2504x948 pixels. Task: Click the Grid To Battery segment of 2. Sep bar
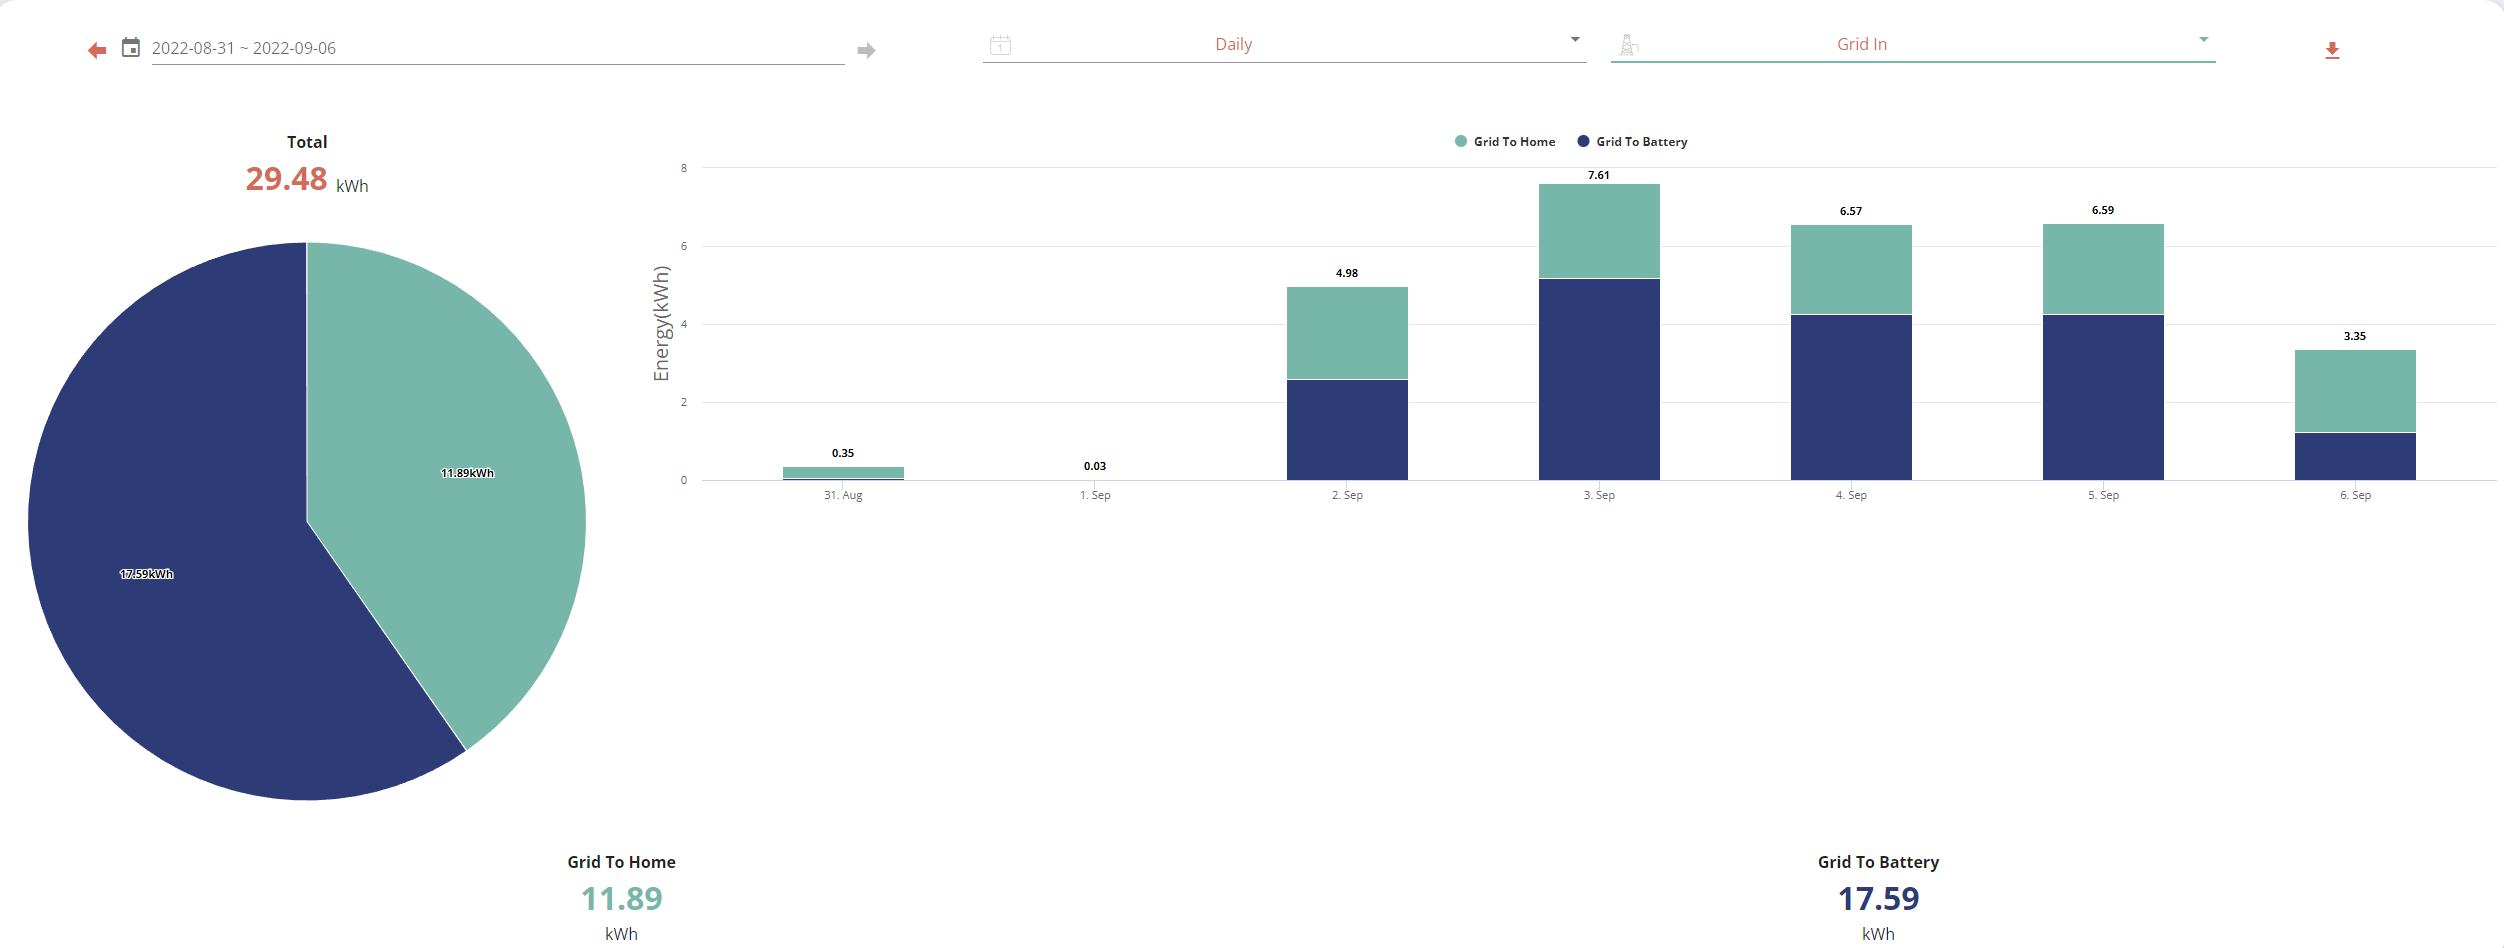coord(1347,430)
